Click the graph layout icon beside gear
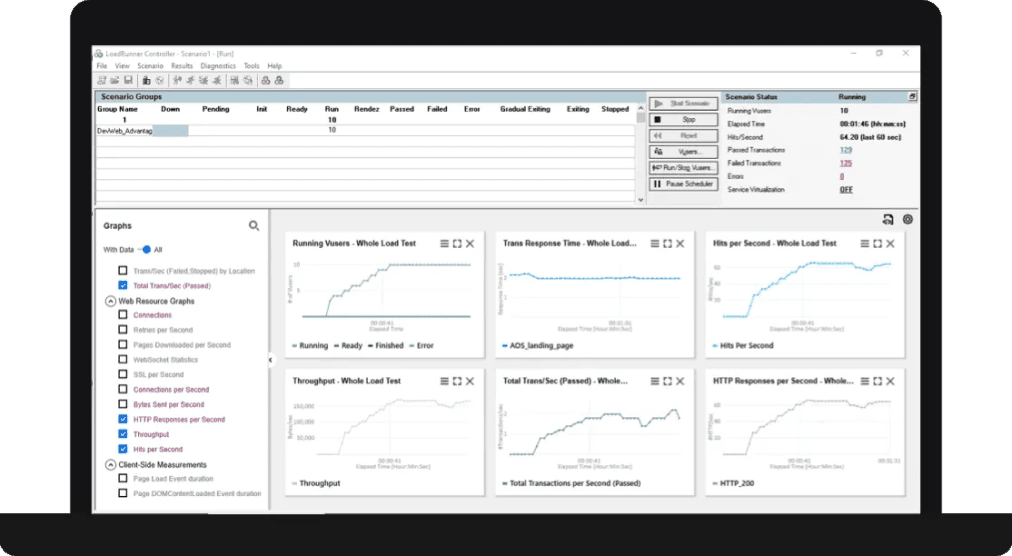Screen dimensions: 1012x556 tap(887, 219)
